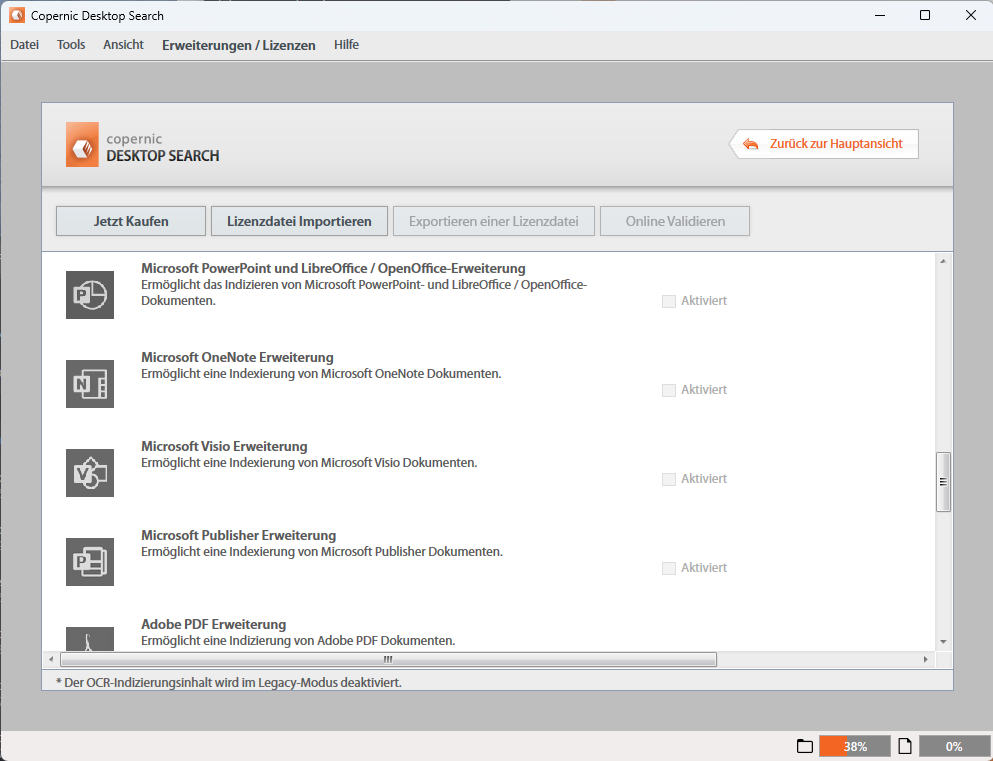Enable Aktiviert for the OneNote extension
The width and height of the screenshot is (993, 761).
point(668,389)
